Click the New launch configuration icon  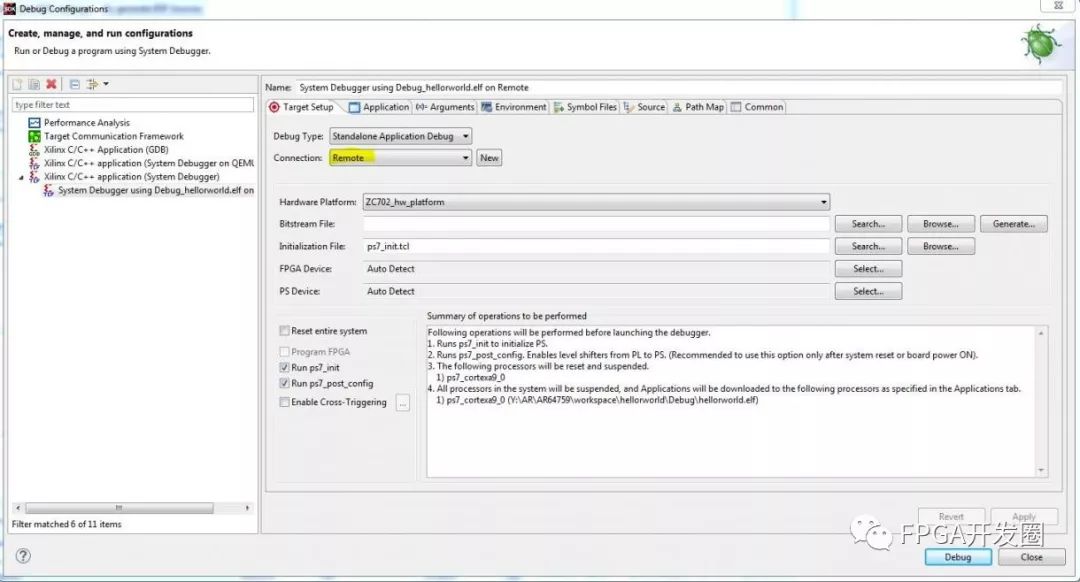pos(17,85)
